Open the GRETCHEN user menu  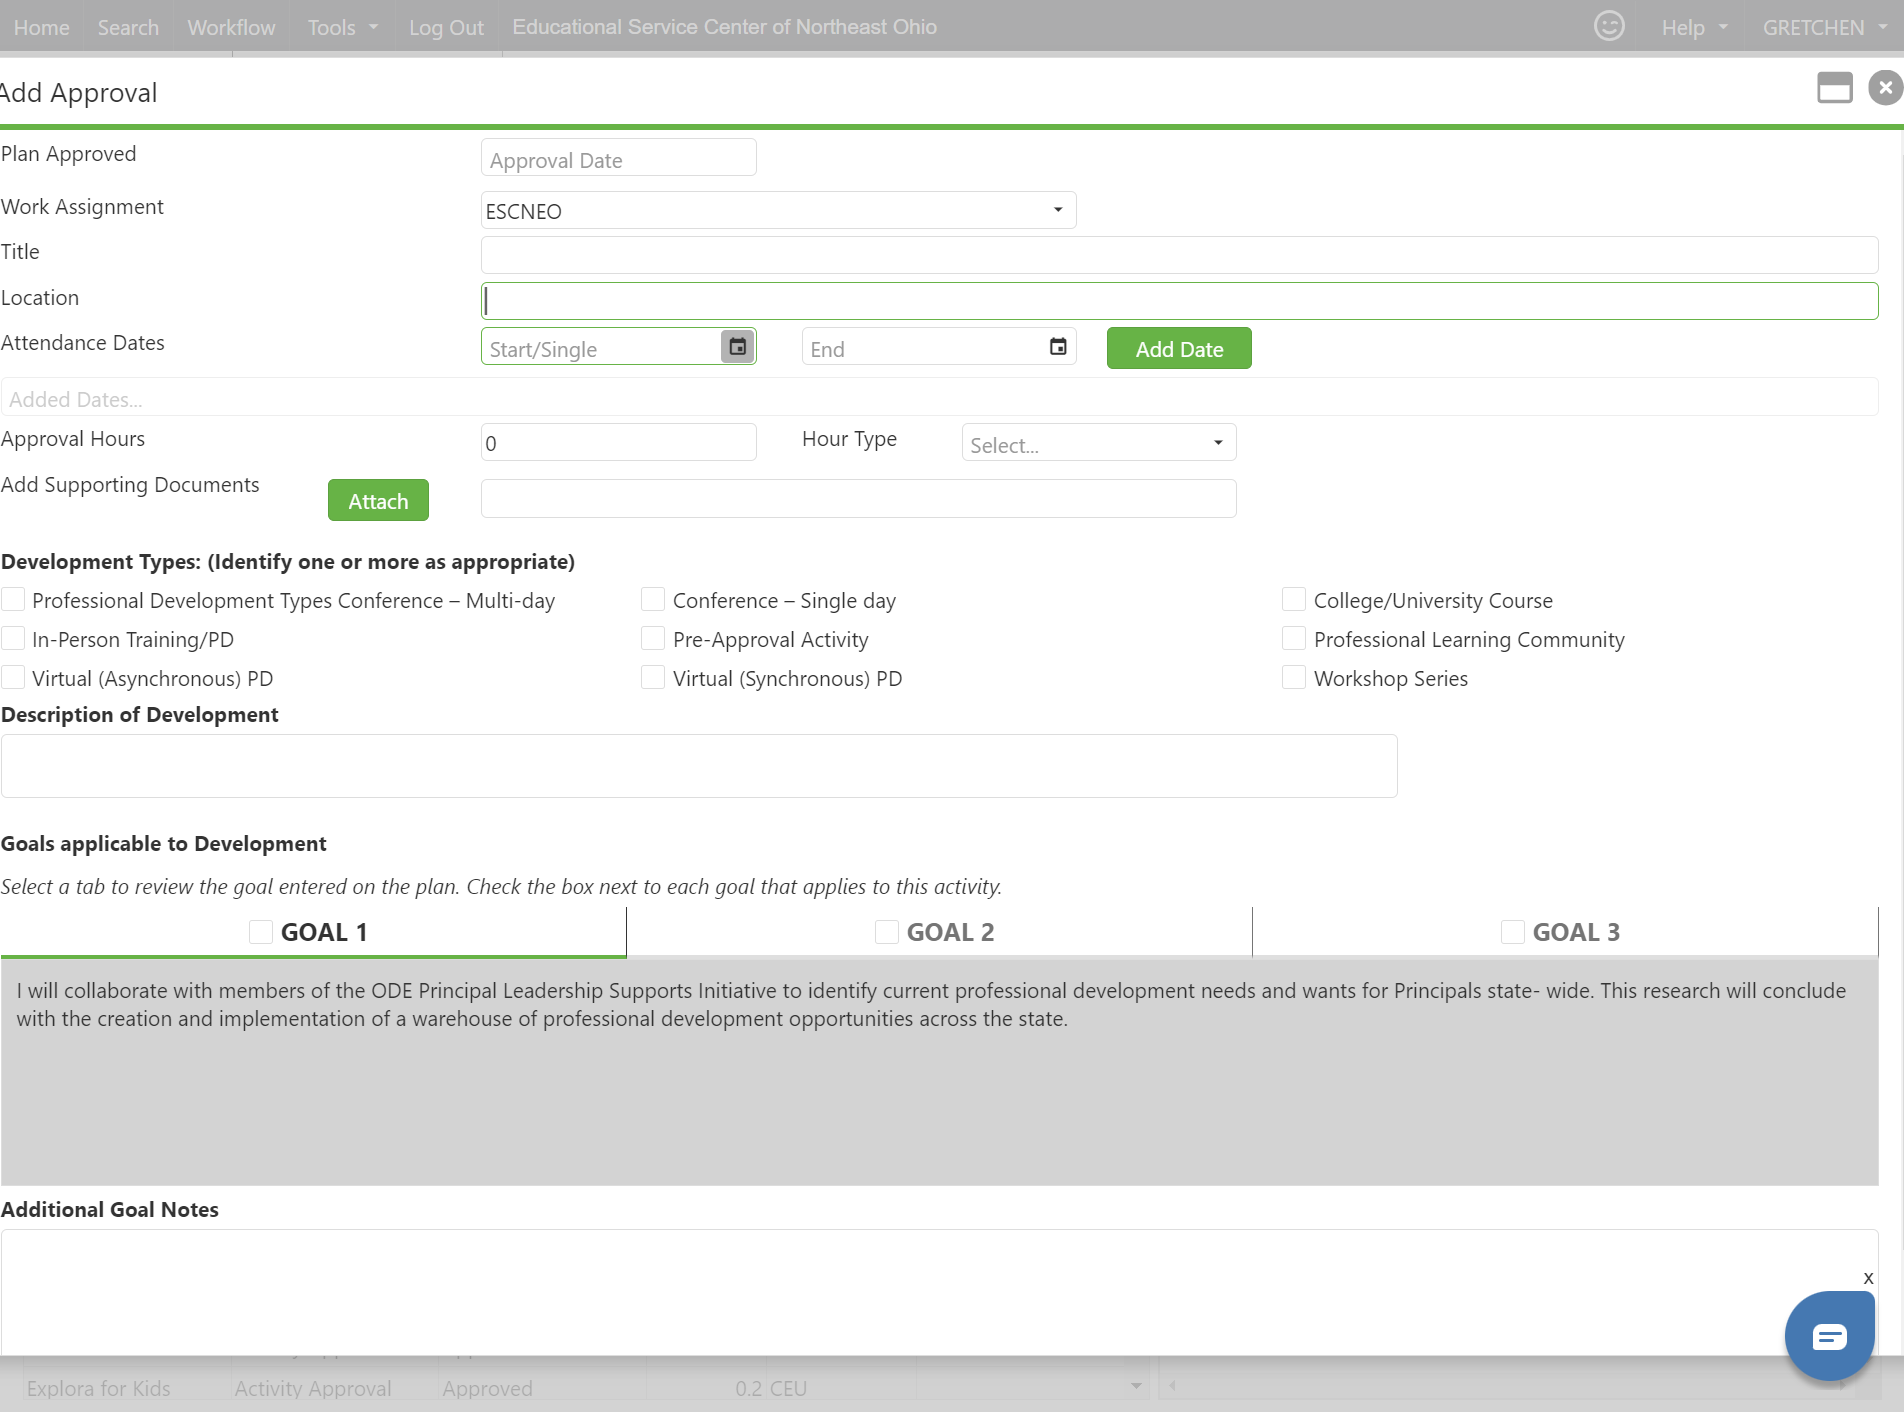pyautogui.click(x=1824, y=27)
